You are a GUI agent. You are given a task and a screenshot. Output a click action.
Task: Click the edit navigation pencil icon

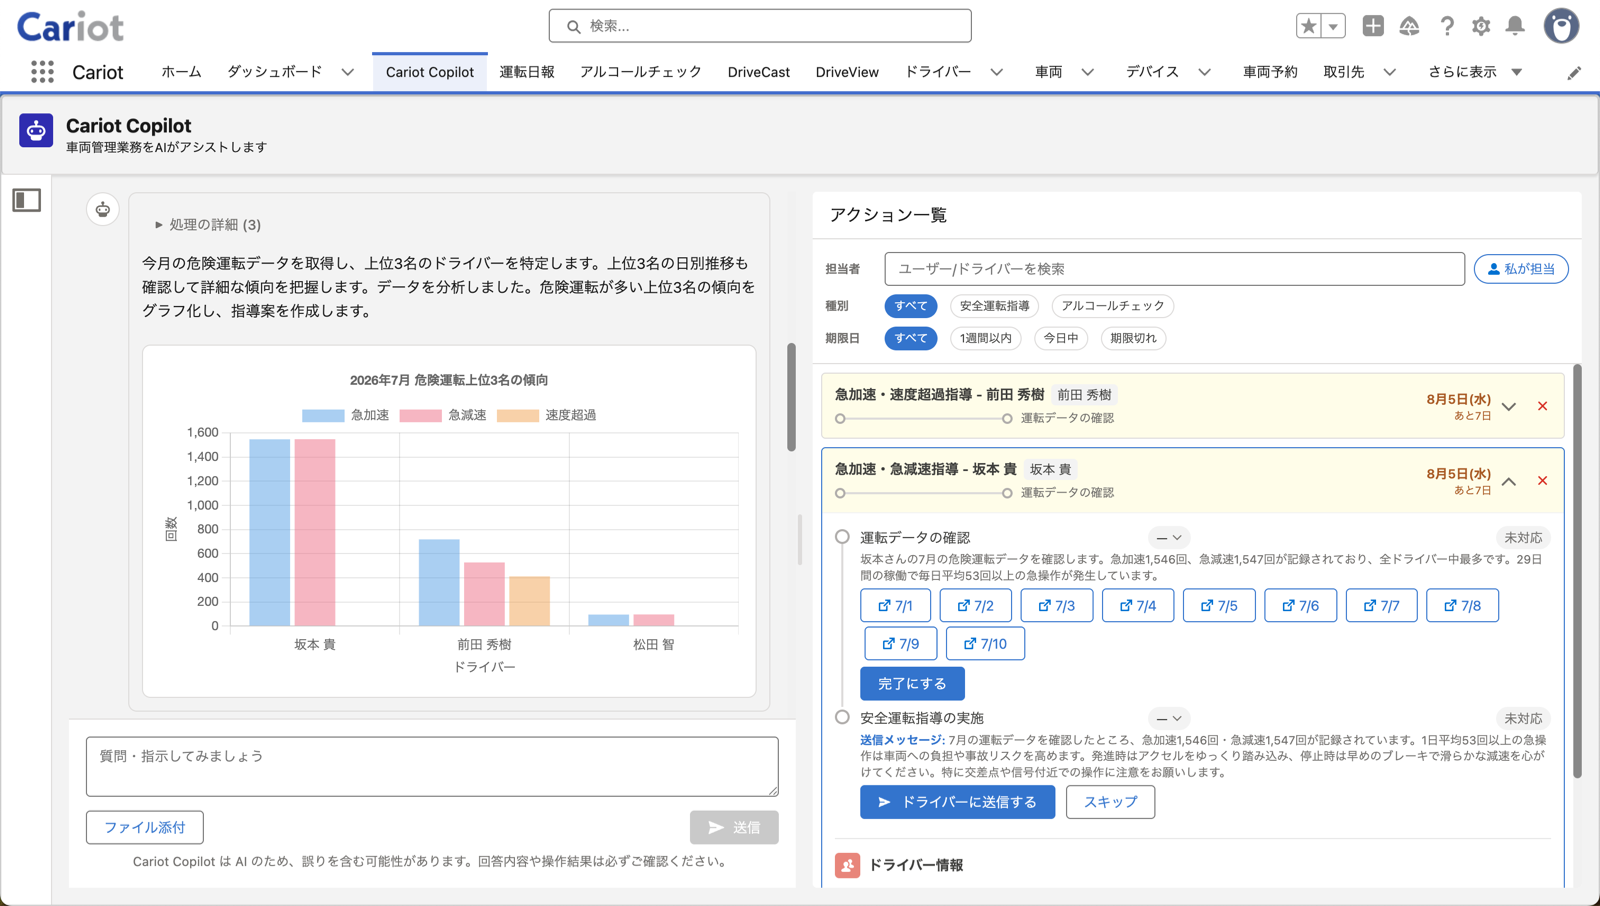pyautogui.click(x=1574, y=72)
